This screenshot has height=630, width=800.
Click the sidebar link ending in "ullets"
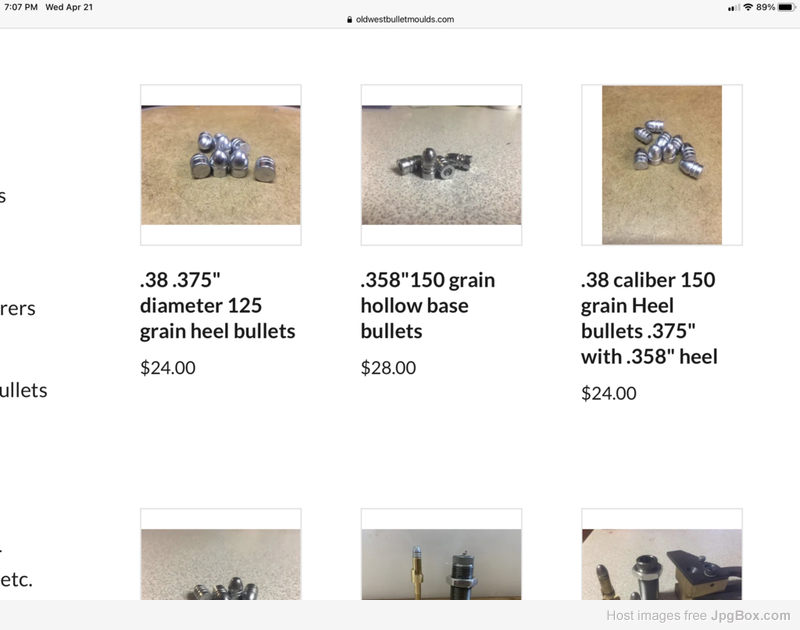[x=23, y=390]
